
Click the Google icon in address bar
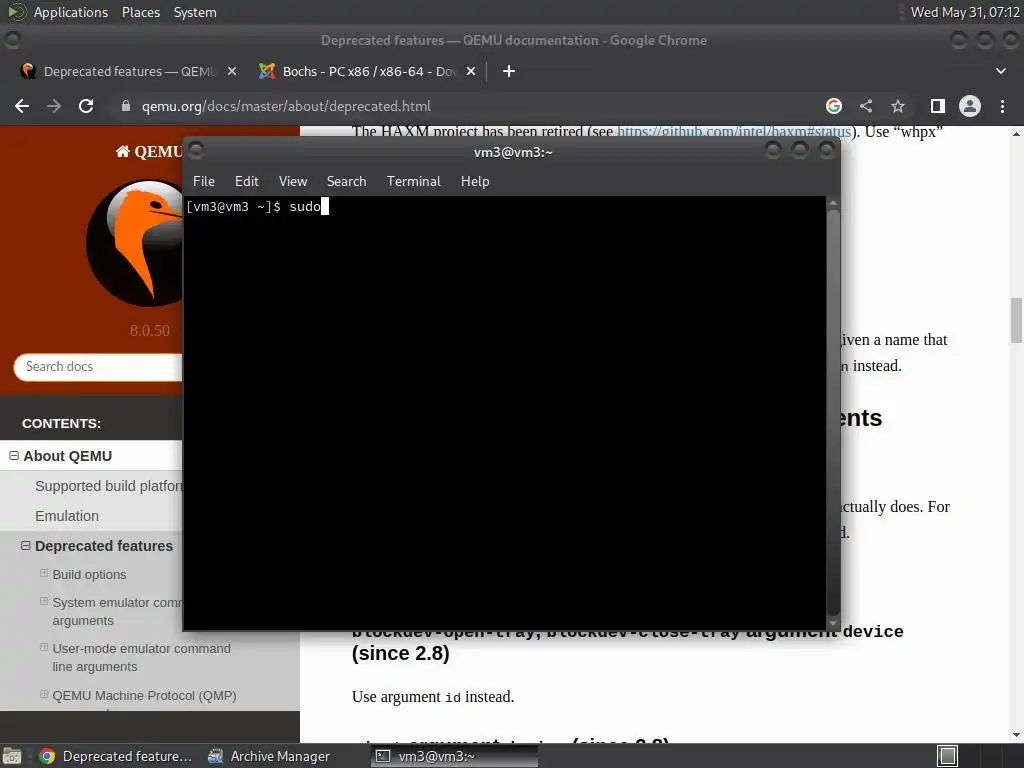click(834, 106)
